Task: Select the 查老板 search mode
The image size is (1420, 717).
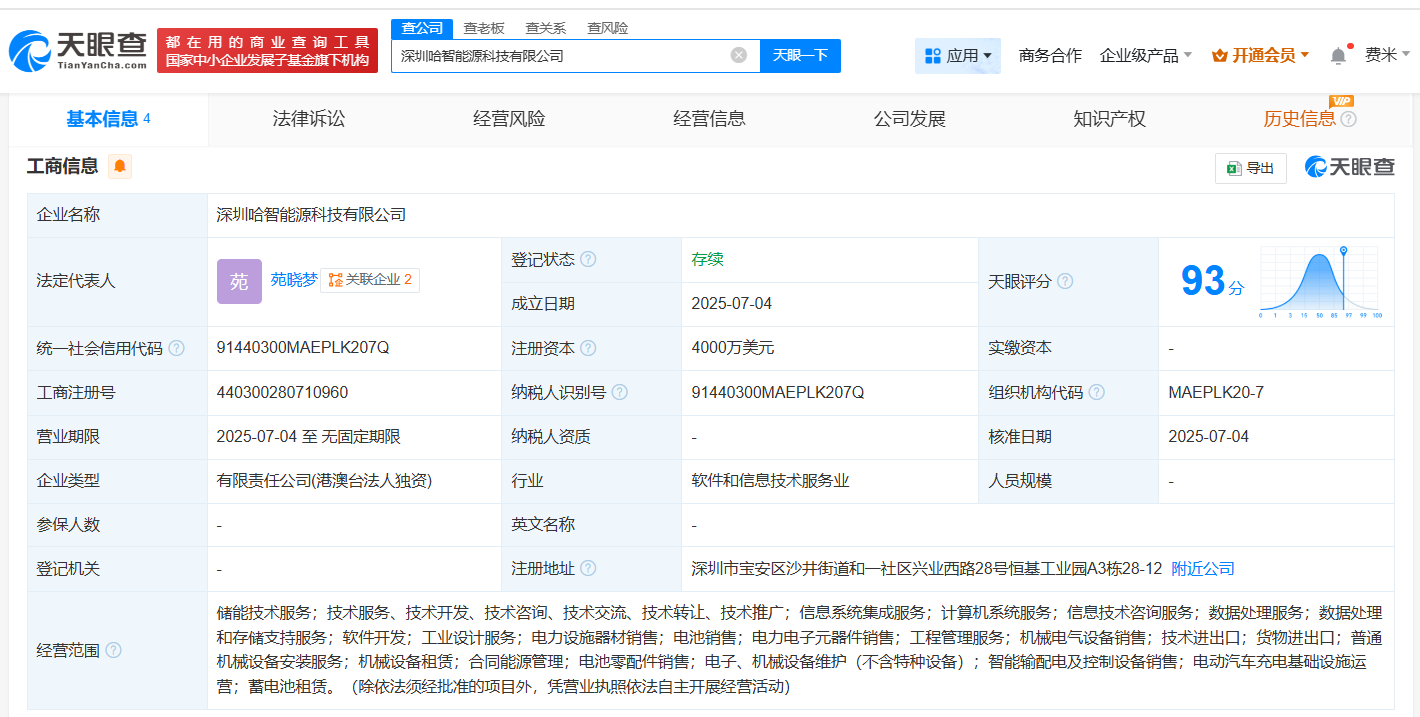Action: pyautogui.click(x=483, y=28)
